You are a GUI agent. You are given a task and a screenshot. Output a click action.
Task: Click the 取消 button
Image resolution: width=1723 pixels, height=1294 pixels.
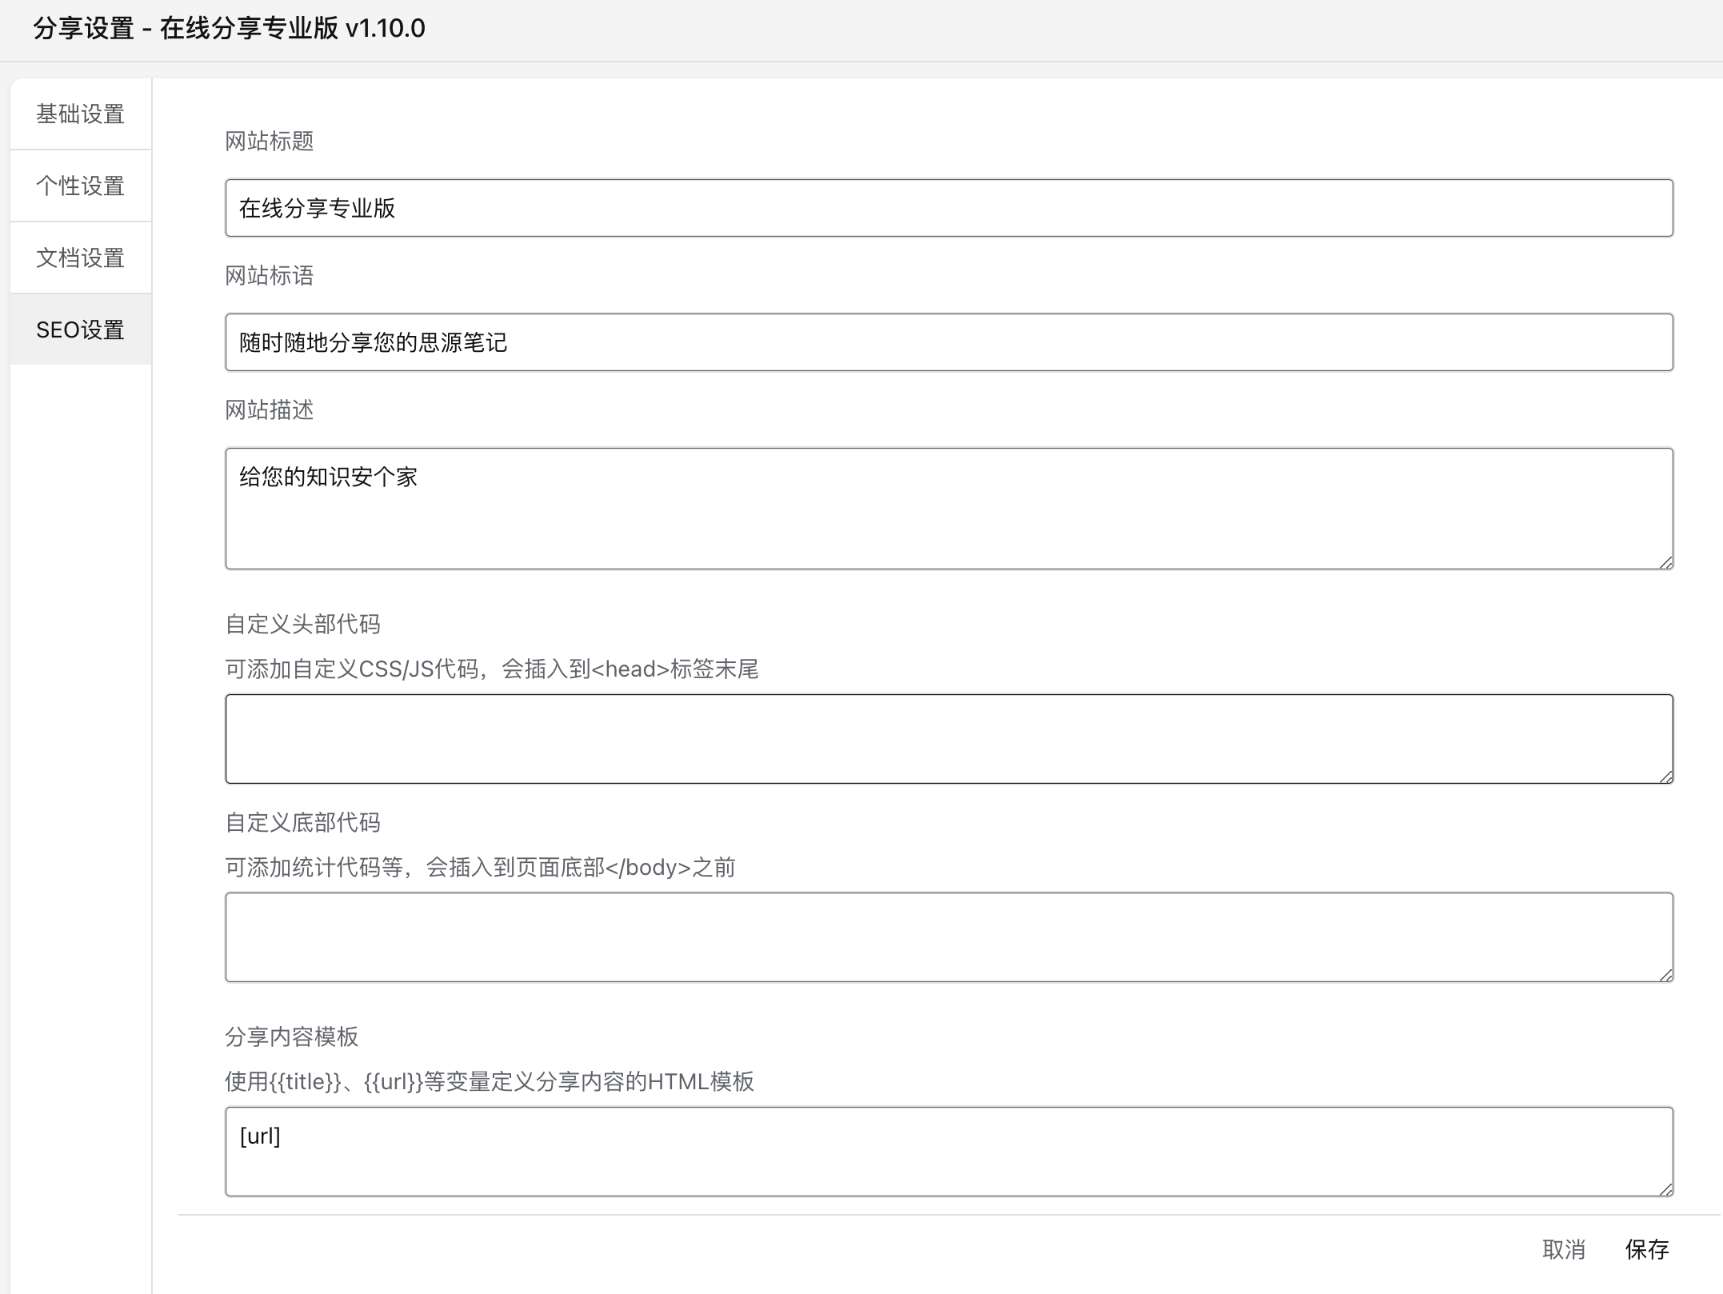click(1563, 1249)
